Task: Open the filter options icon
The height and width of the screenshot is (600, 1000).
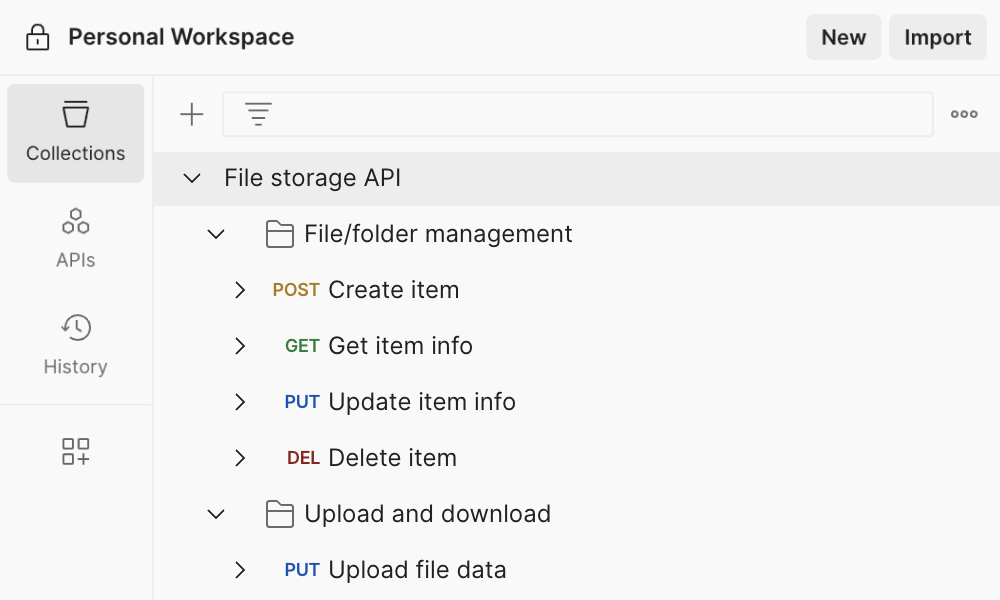Action: pos(258,113)
